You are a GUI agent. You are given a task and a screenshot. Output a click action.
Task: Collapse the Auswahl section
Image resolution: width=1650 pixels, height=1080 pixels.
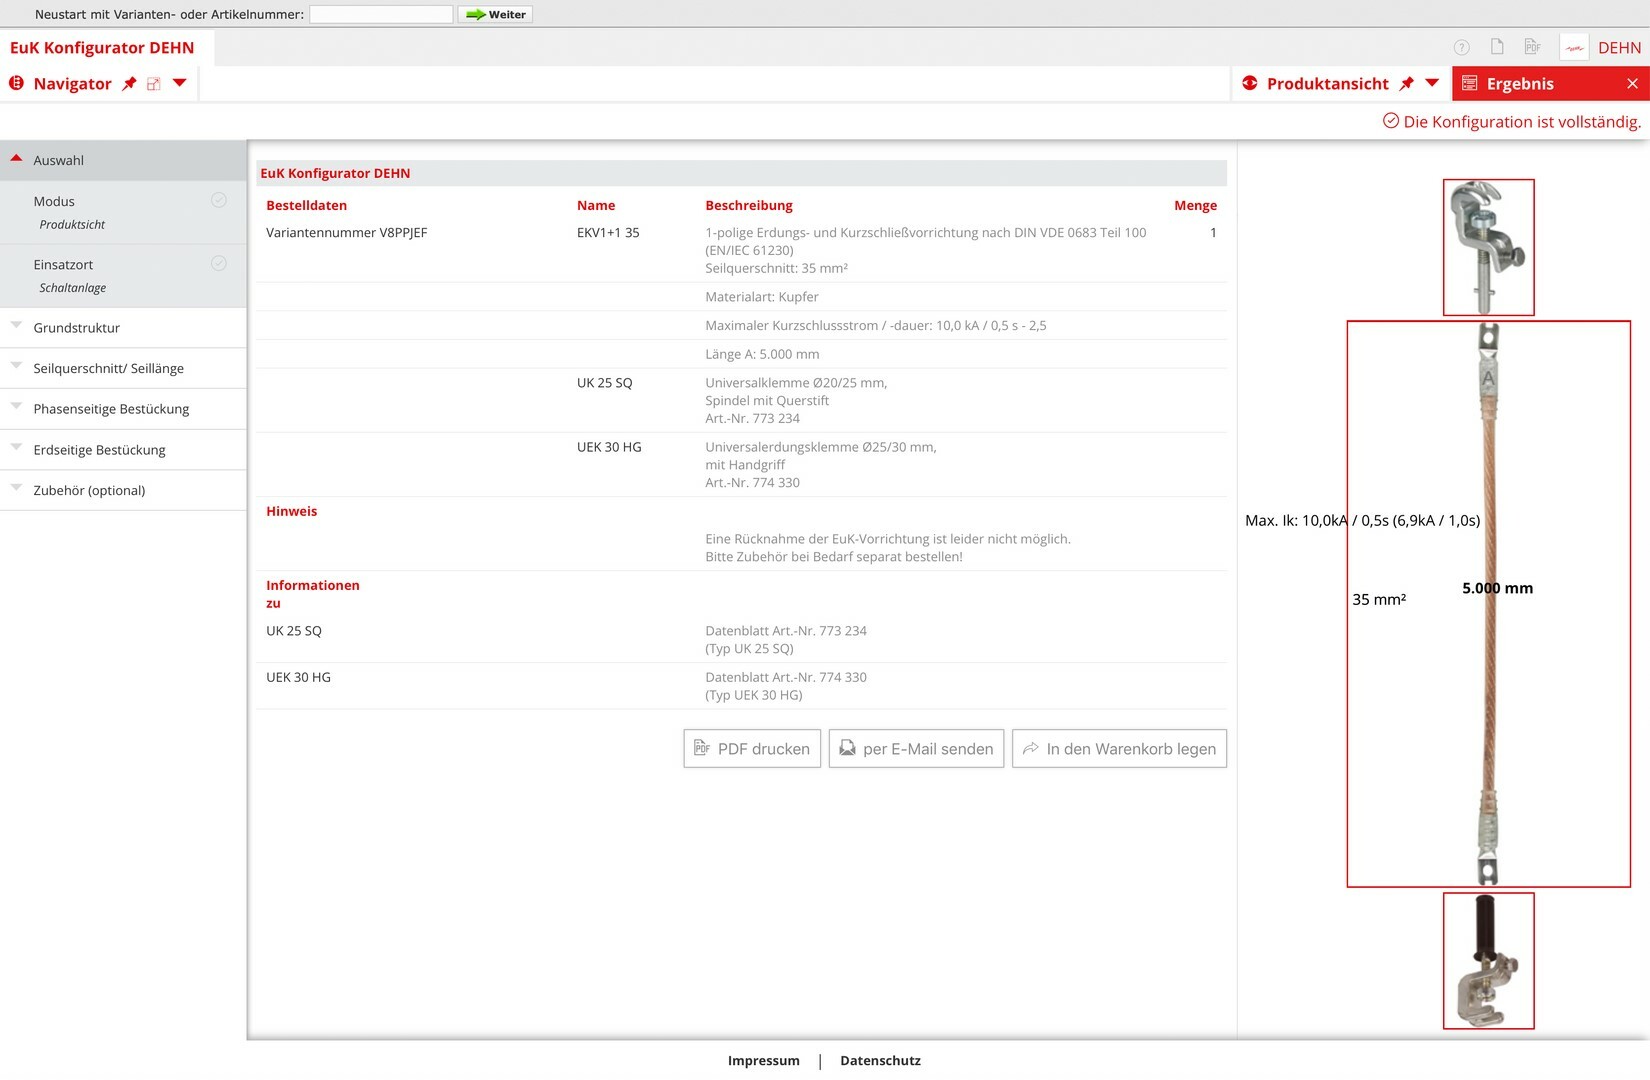(x=17, y=159)
